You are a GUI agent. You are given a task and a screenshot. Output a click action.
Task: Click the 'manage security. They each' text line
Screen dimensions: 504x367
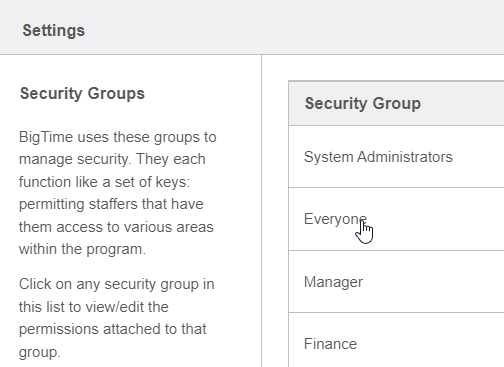coord(112,159)
